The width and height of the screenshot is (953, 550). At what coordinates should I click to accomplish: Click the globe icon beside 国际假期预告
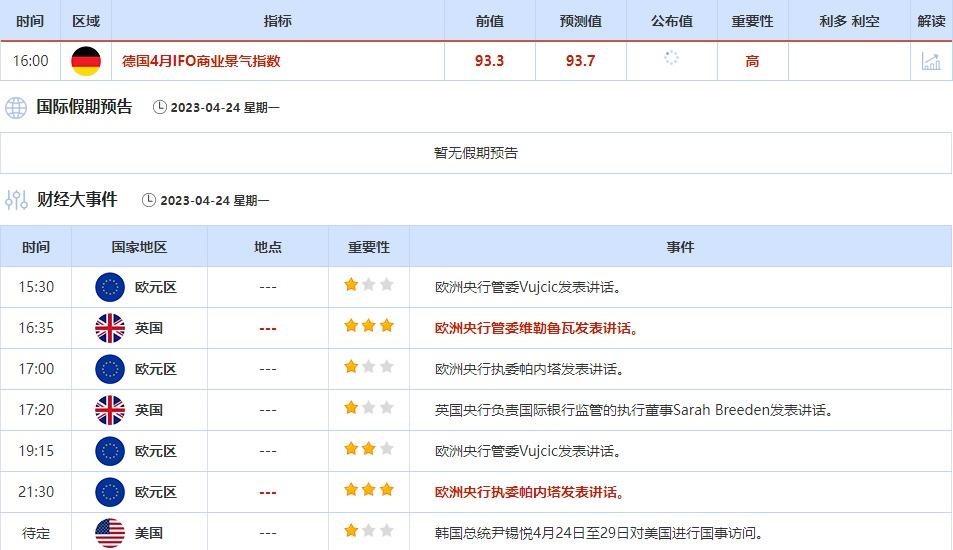(x=16, y=107)
